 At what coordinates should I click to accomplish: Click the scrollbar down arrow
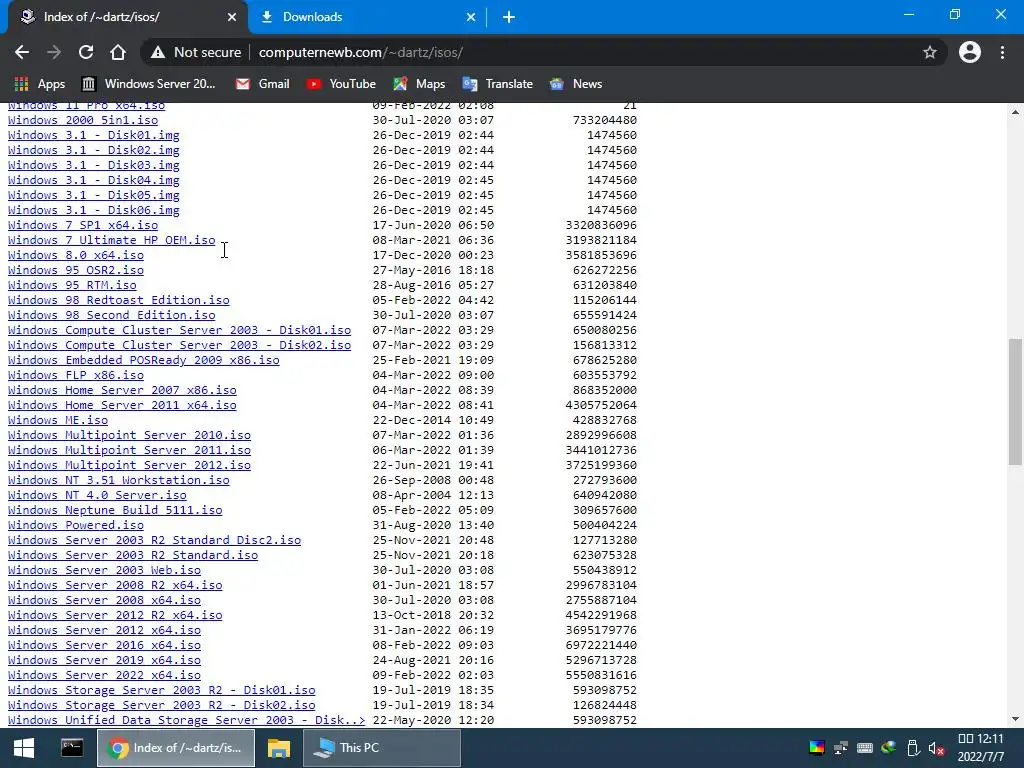tap(1015, 719)
